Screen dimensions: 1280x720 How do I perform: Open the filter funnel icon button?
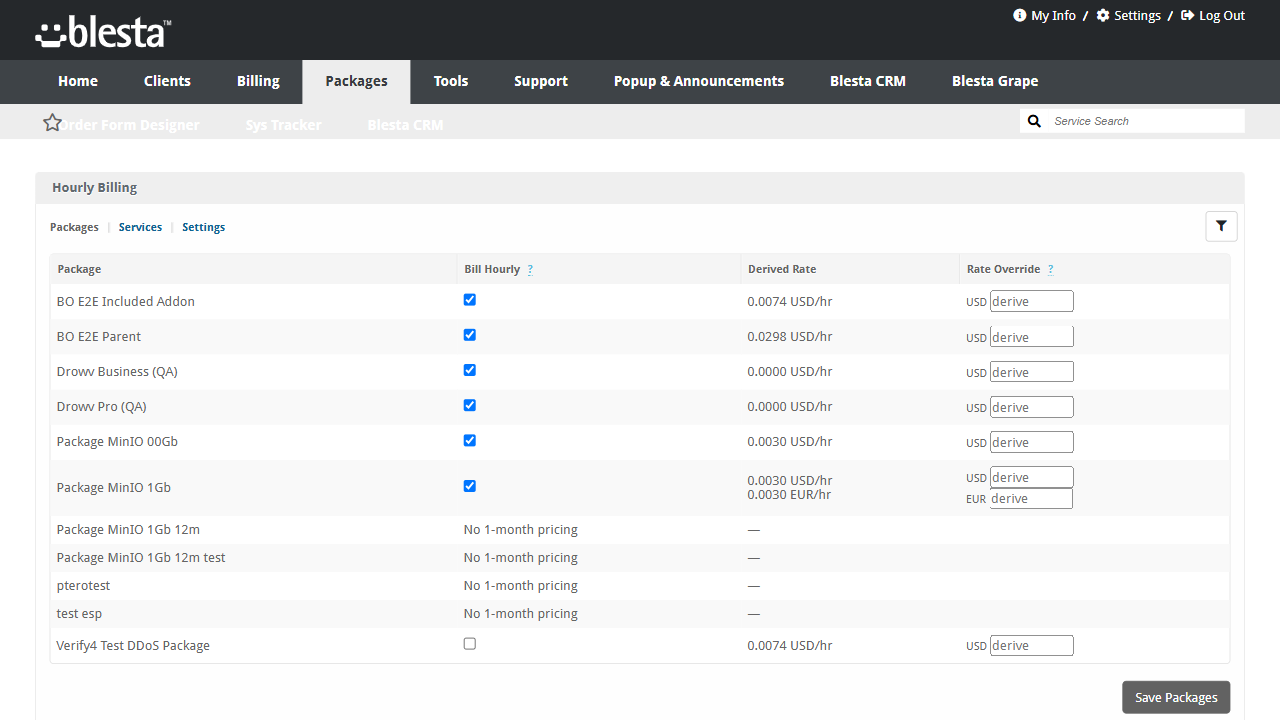point(1221,227)
